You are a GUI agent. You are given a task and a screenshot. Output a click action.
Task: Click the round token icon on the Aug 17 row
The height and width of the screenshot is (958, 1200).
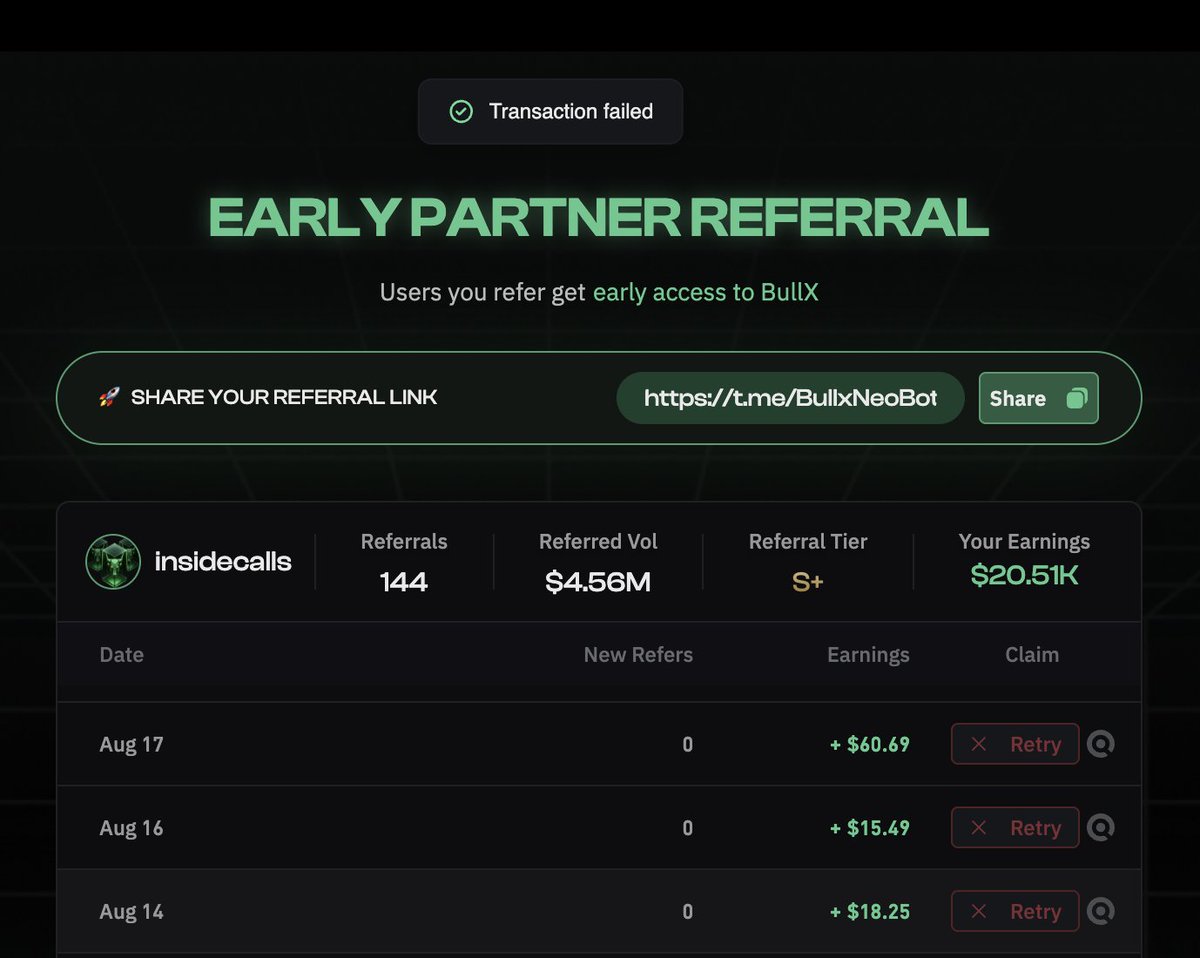(1101, 744)
